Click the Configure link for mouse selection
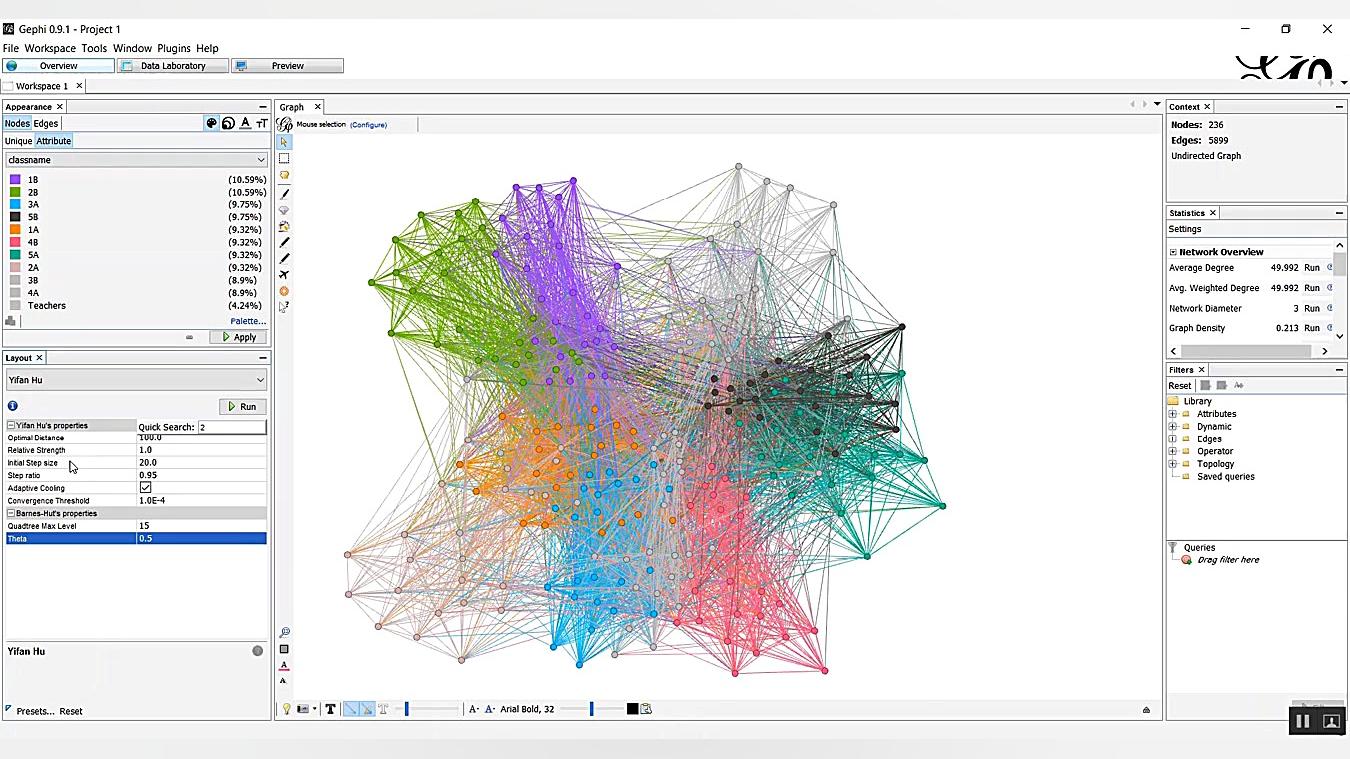The image size is (1350, 759). coord(368,125)
